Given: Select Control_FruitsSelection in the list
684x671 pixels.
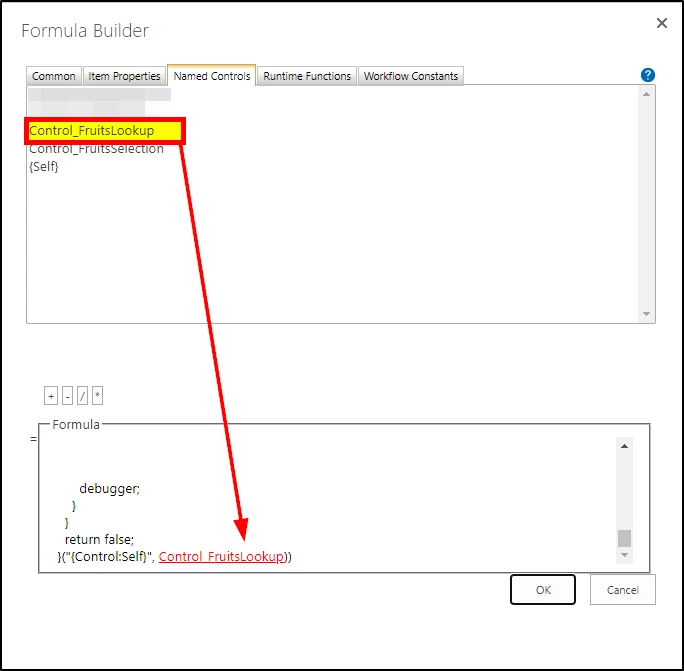Looking at the screenshot, I should [x=96, y=149].
